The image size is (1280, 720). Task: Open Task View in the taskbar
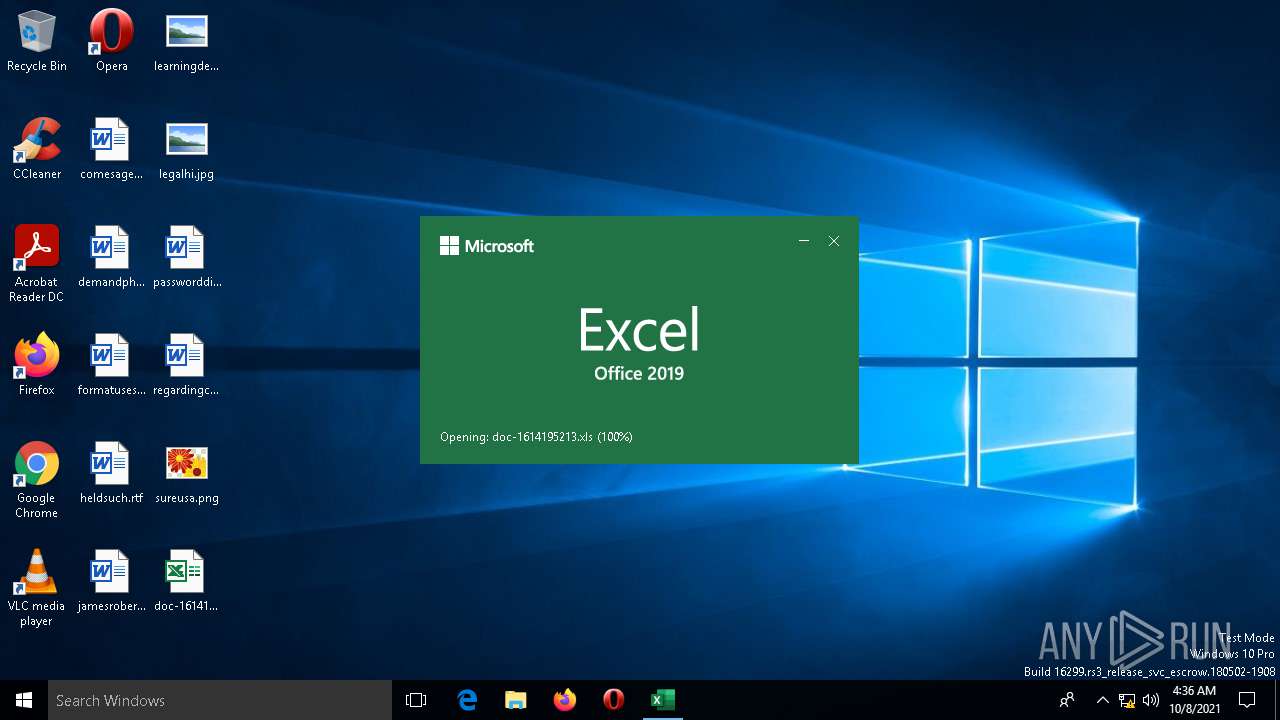point(416,700)
